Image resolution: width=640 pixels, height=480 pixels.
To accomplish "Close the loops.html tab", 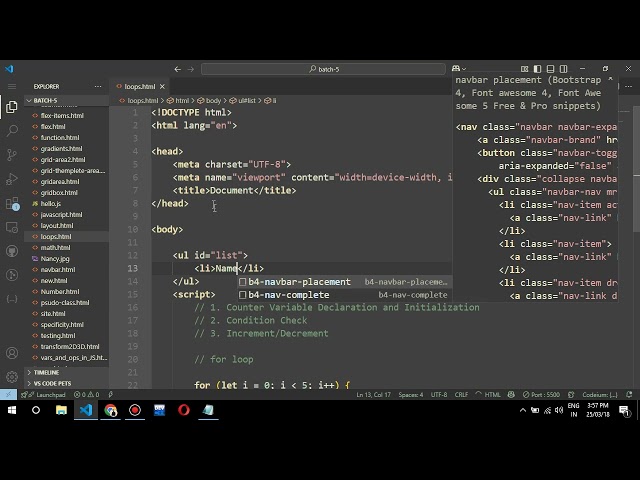I will click(162, 87).
